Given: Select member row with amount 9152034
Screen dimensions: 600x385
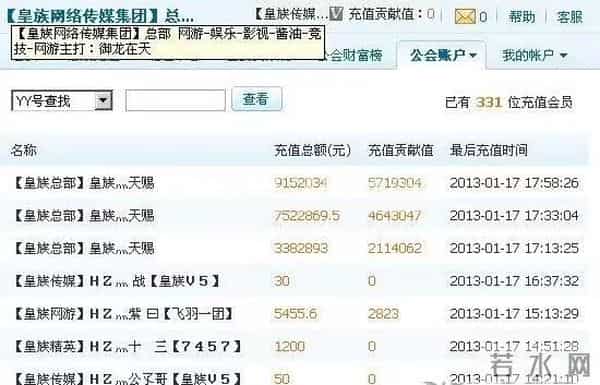Looking at the screenshot, I should (295, 183).
